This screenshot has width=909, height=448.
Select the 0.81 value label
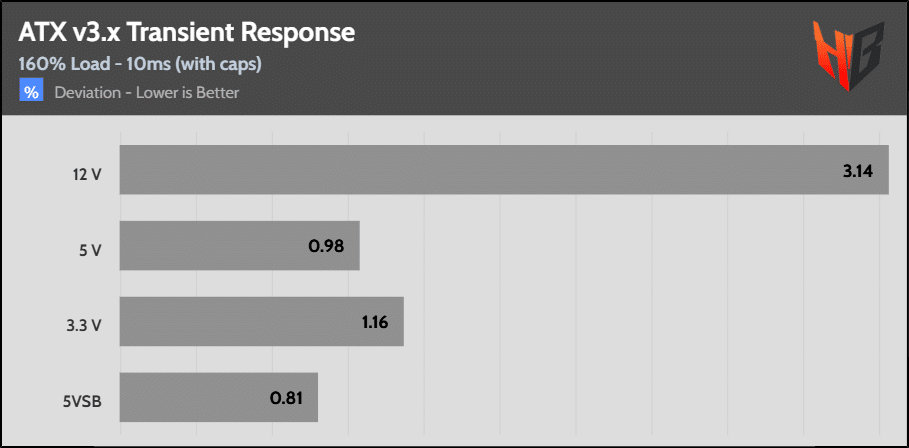286,398
